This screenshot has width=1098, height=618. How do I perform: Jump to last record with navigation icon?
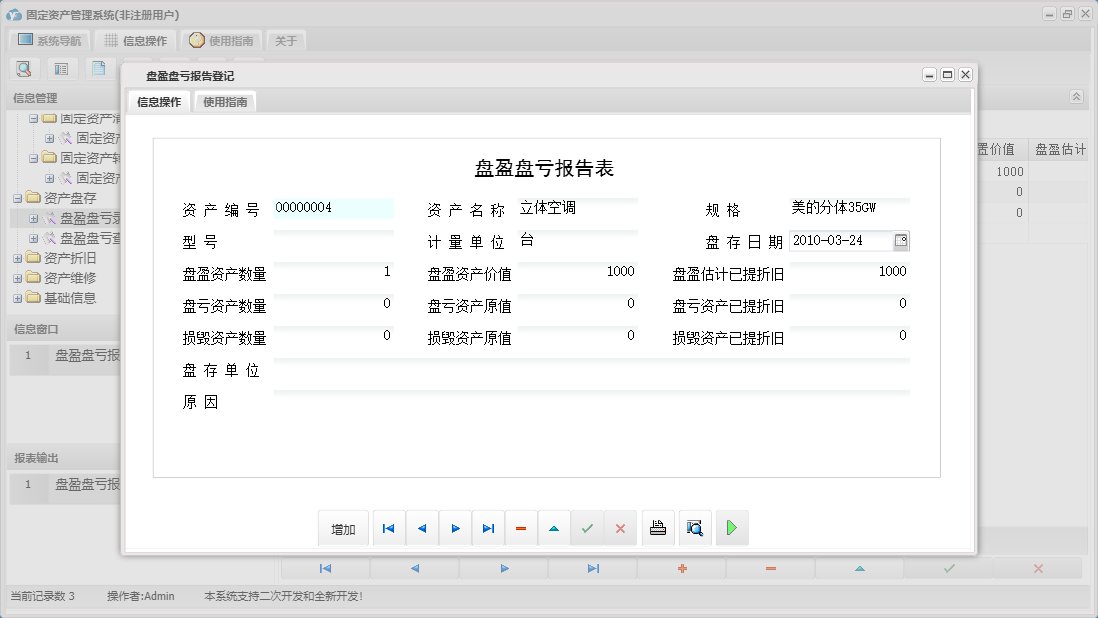pos(488,527)
